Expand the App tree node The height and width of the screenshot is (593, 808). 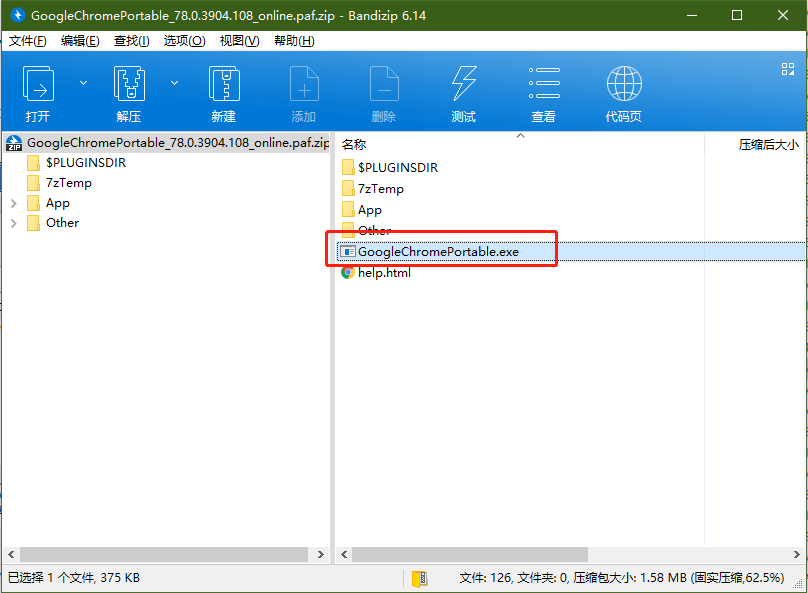click(14, 204)
